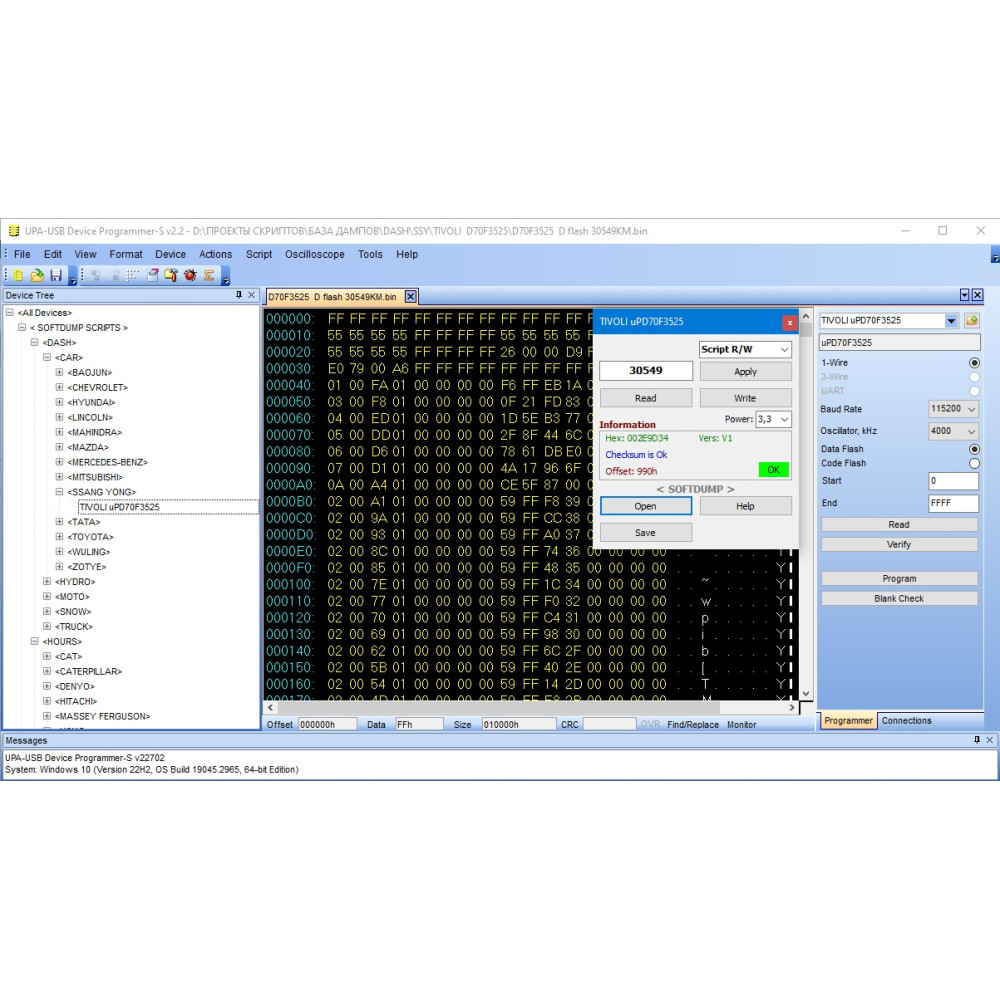The image size is (1000, 1000).
Task: Click the folder with hammer tools icon
Action: (171, 276)
